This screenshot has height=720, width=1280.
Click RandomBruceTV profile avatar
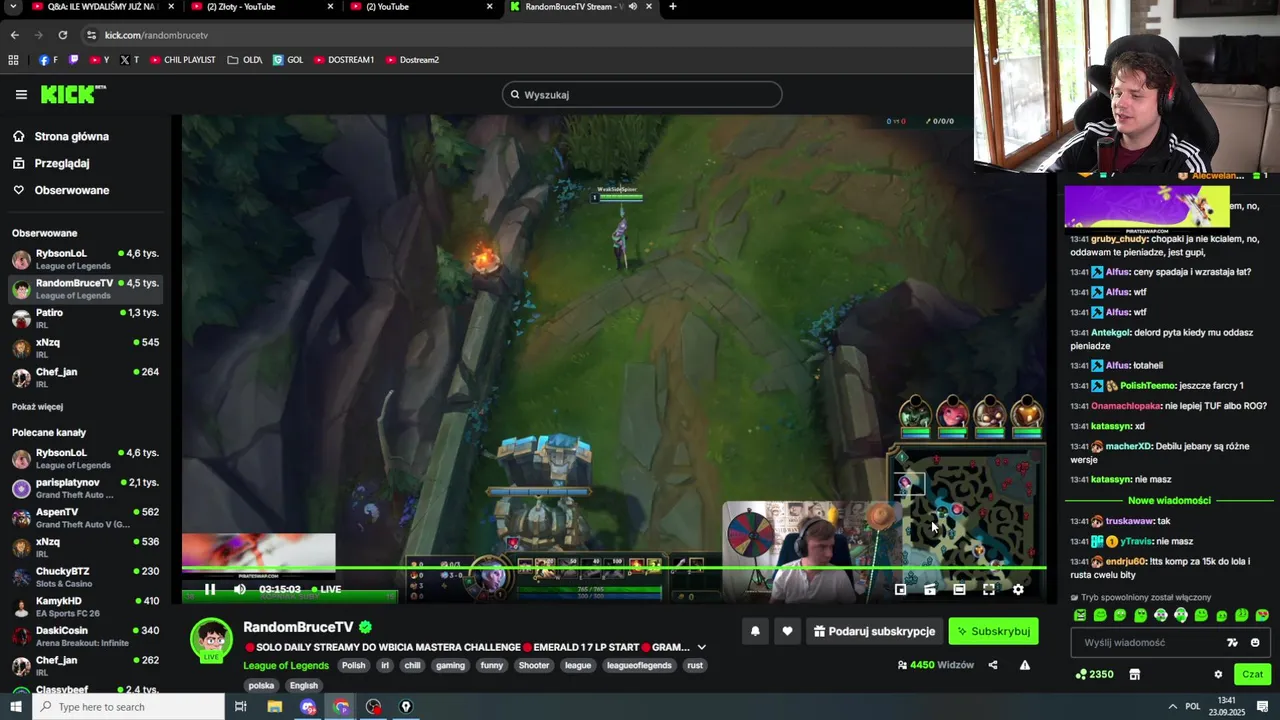tap(212, 640)
